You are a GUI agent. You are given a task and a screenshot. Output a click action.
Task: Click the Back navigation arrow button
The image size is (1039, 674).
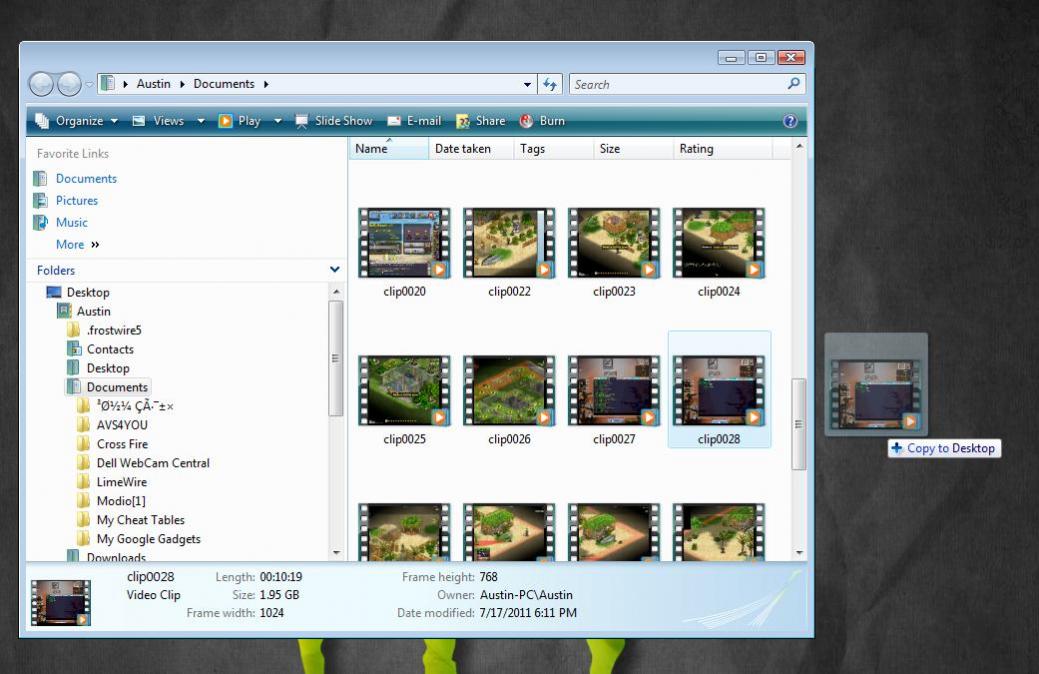(42, 85)
